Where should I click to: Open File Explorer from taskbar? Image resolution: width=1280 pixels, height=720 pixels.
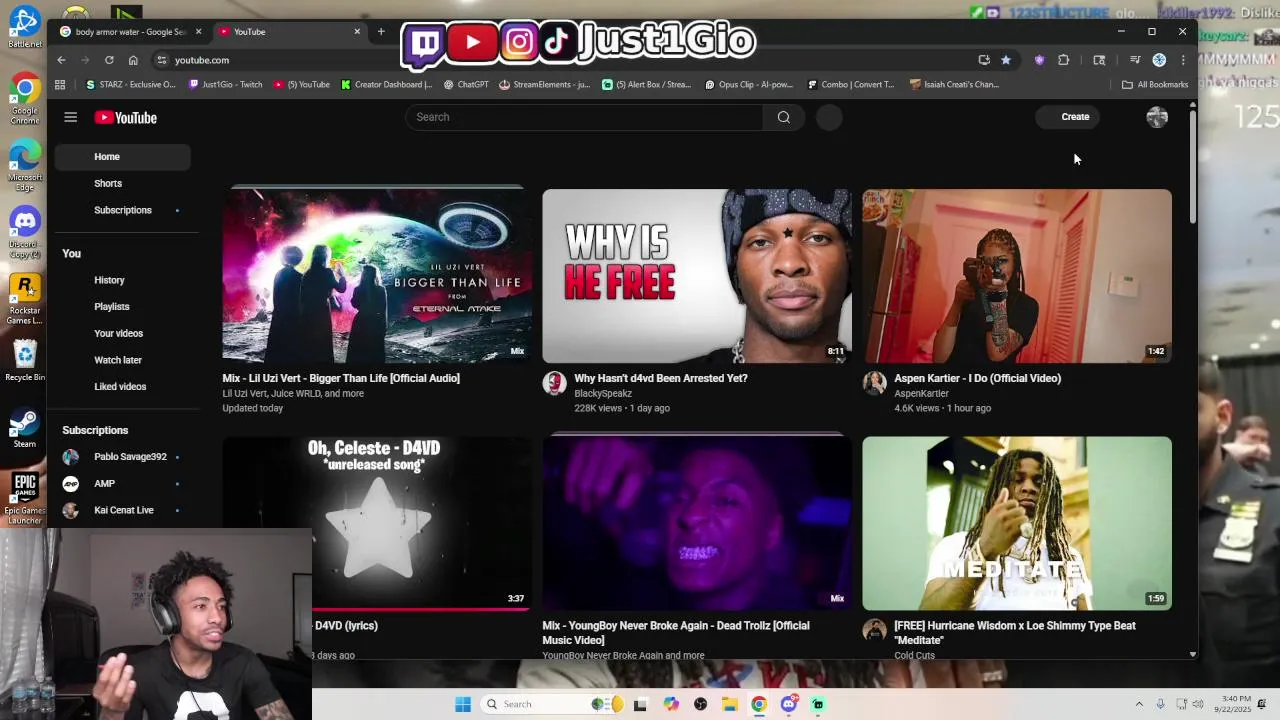(730, 704)
